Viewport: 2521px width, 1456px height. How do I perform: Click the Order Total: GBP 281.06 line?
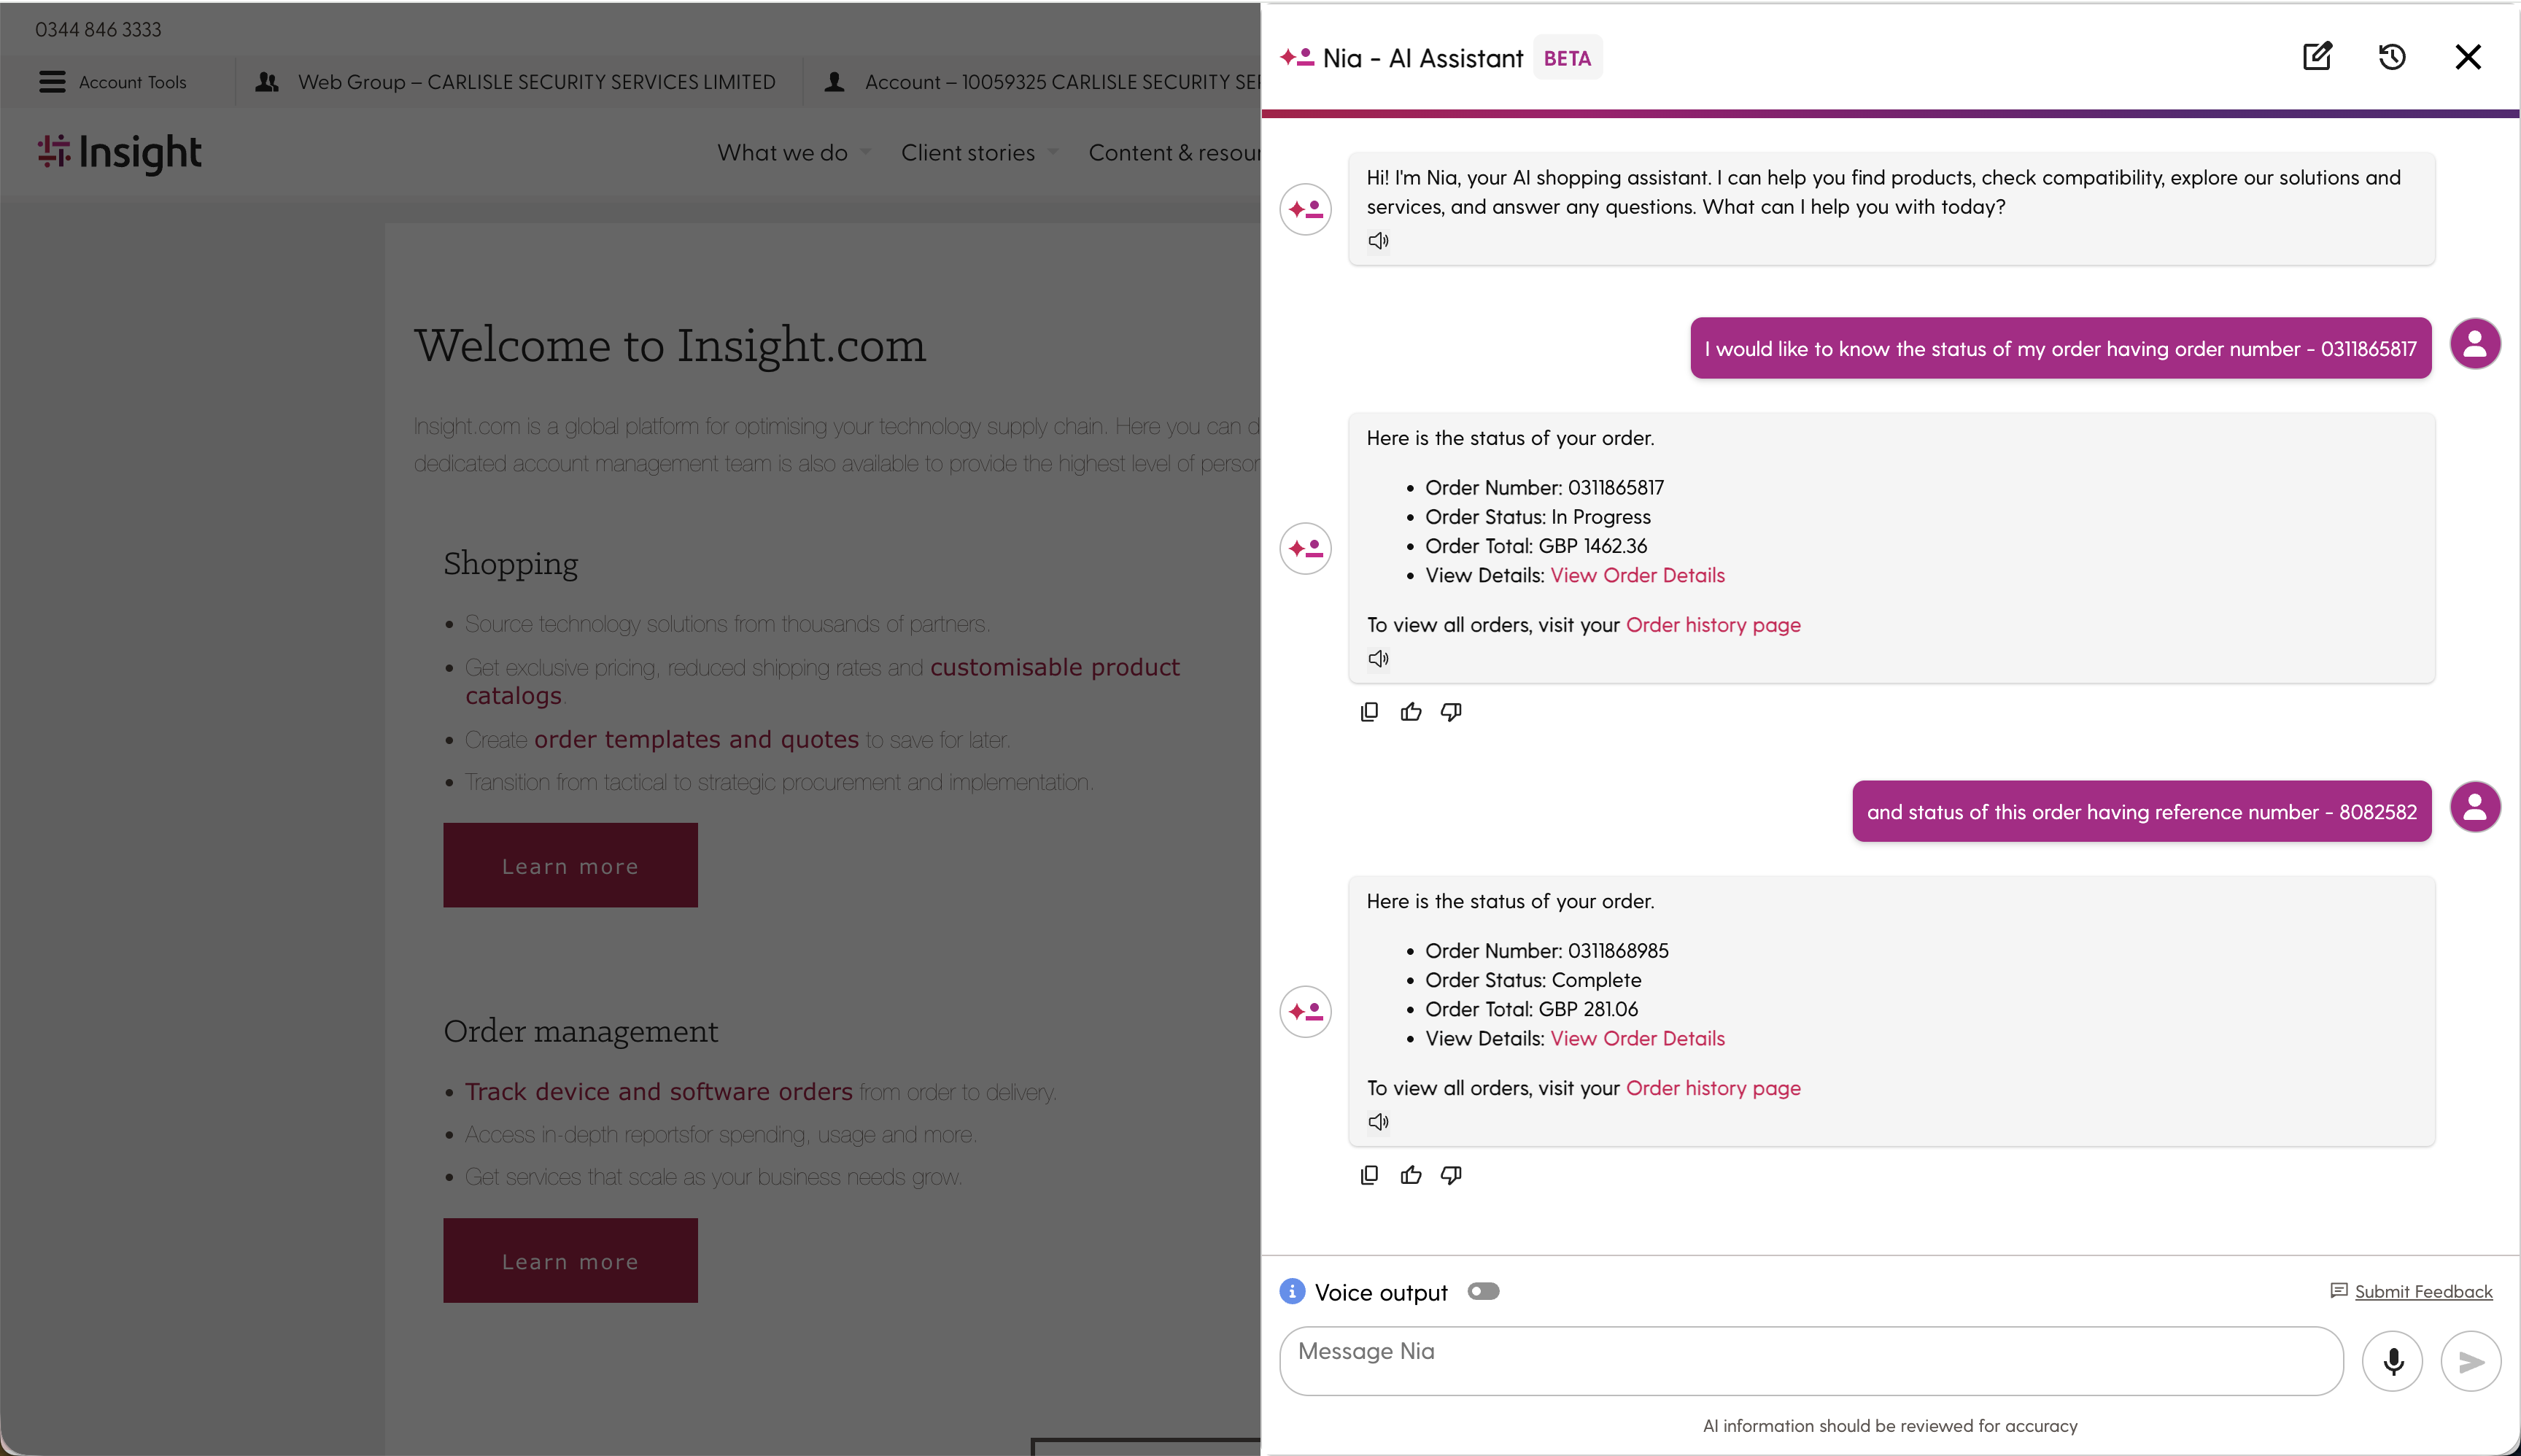pyautogui.click(x=1531, y=1009)
